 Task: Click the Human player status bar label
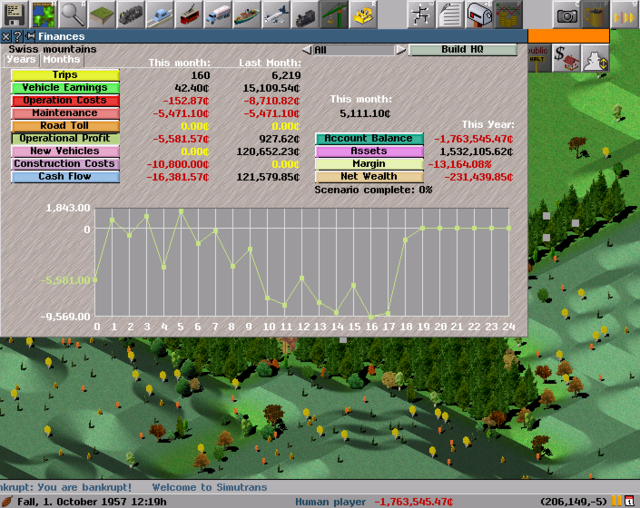click(330, 501)
